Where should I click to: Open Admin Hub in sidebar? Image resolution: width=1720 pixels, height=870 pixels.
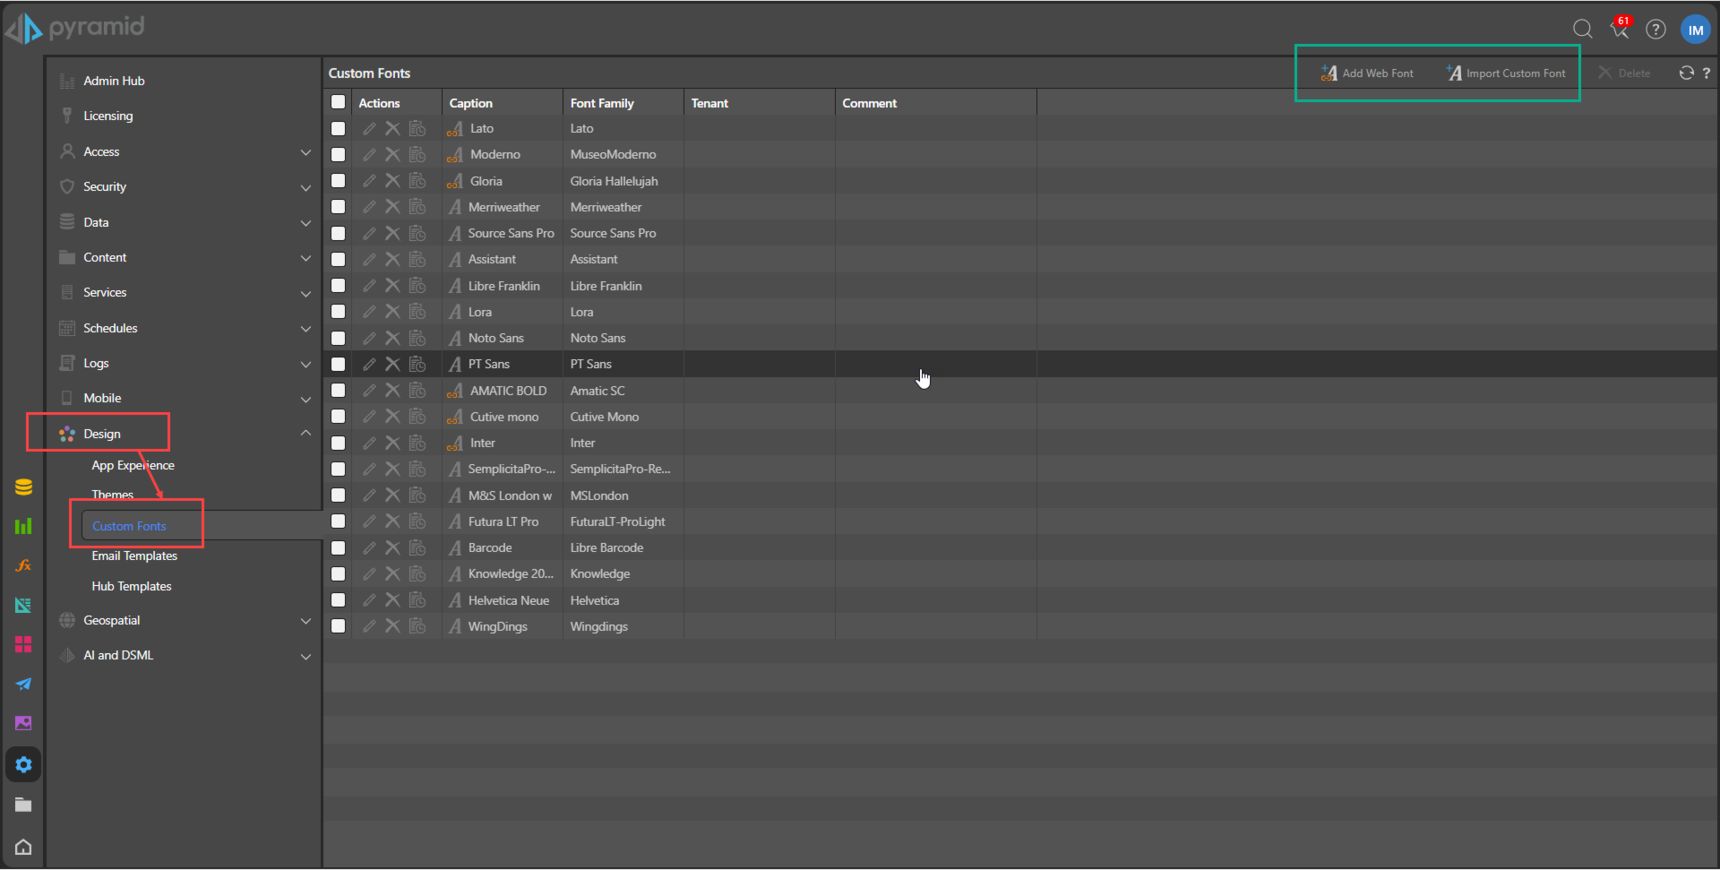(x=113, y=81)
